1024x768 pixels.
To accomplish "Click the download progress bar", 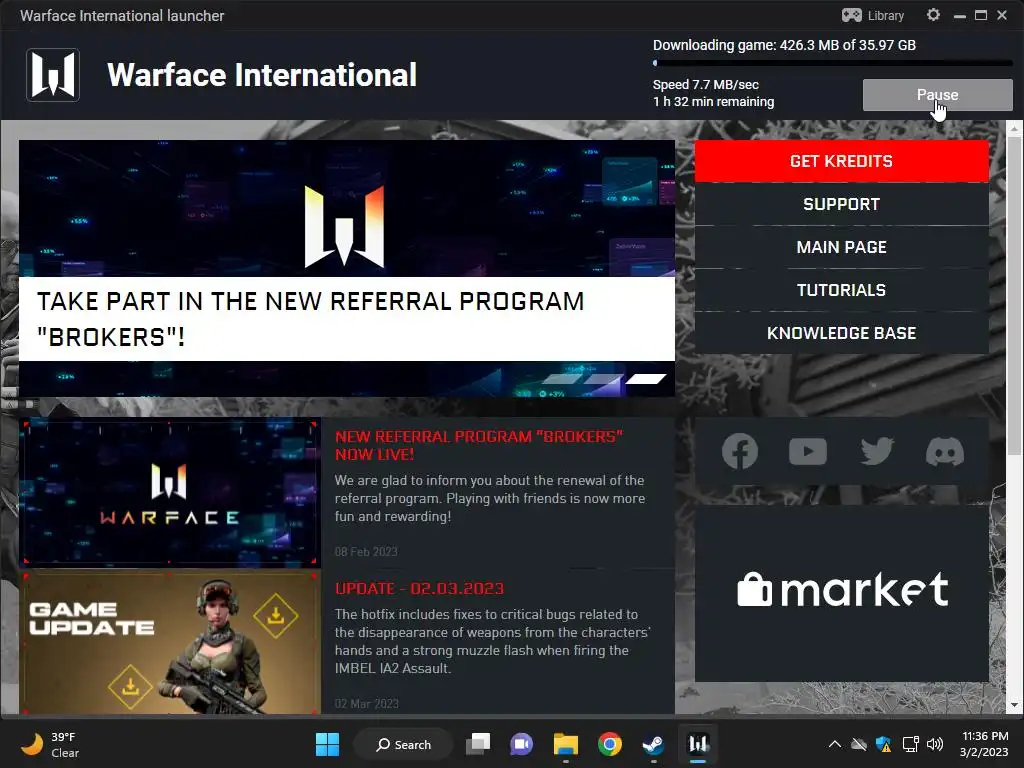I will 833,63.
